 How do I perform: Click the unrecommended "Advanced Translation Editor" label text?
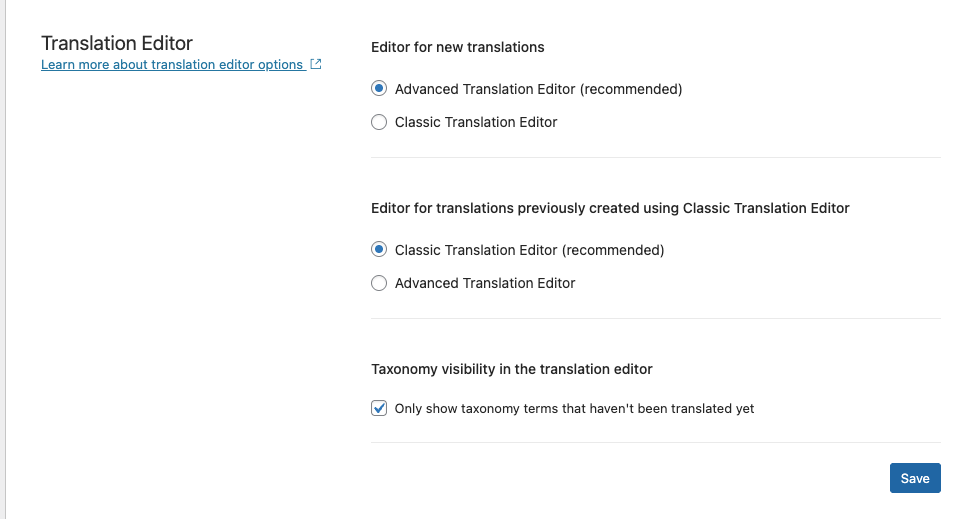pos(485,284)
